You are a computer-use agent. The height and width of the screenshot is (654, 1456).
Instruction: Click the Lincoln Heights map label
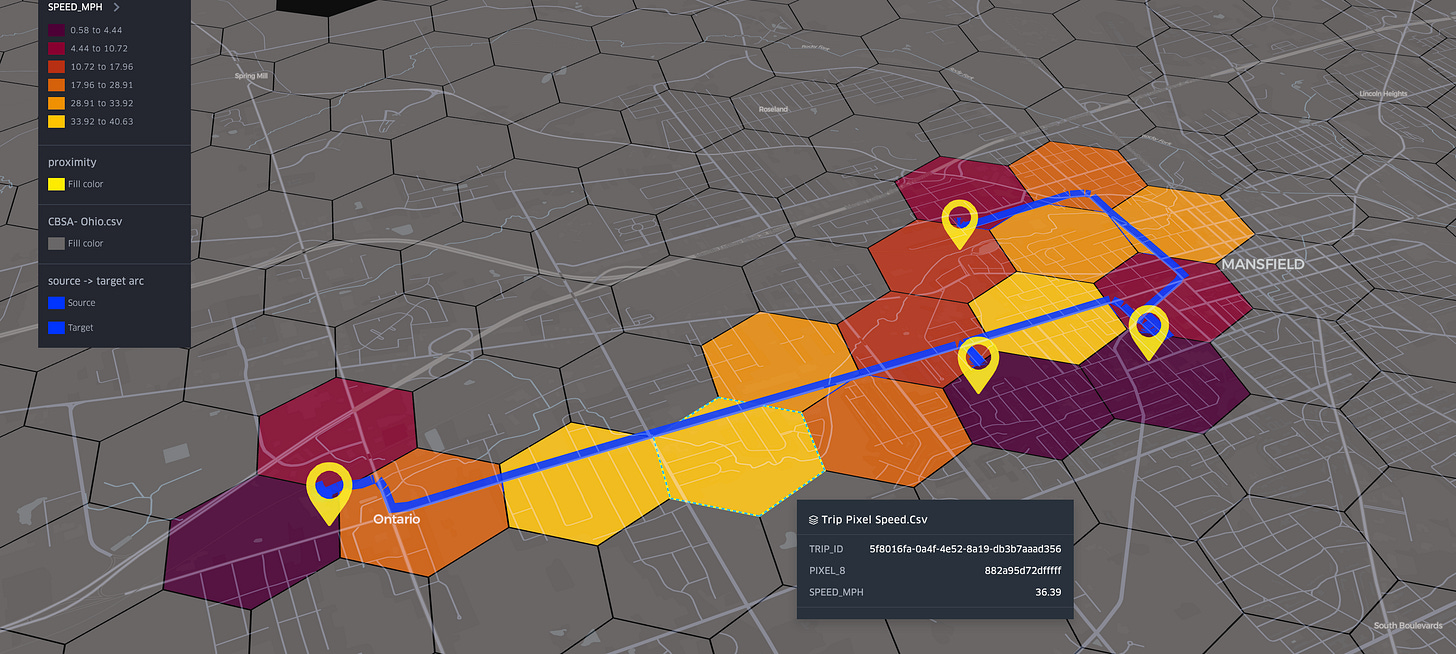tap(1384, 93)
